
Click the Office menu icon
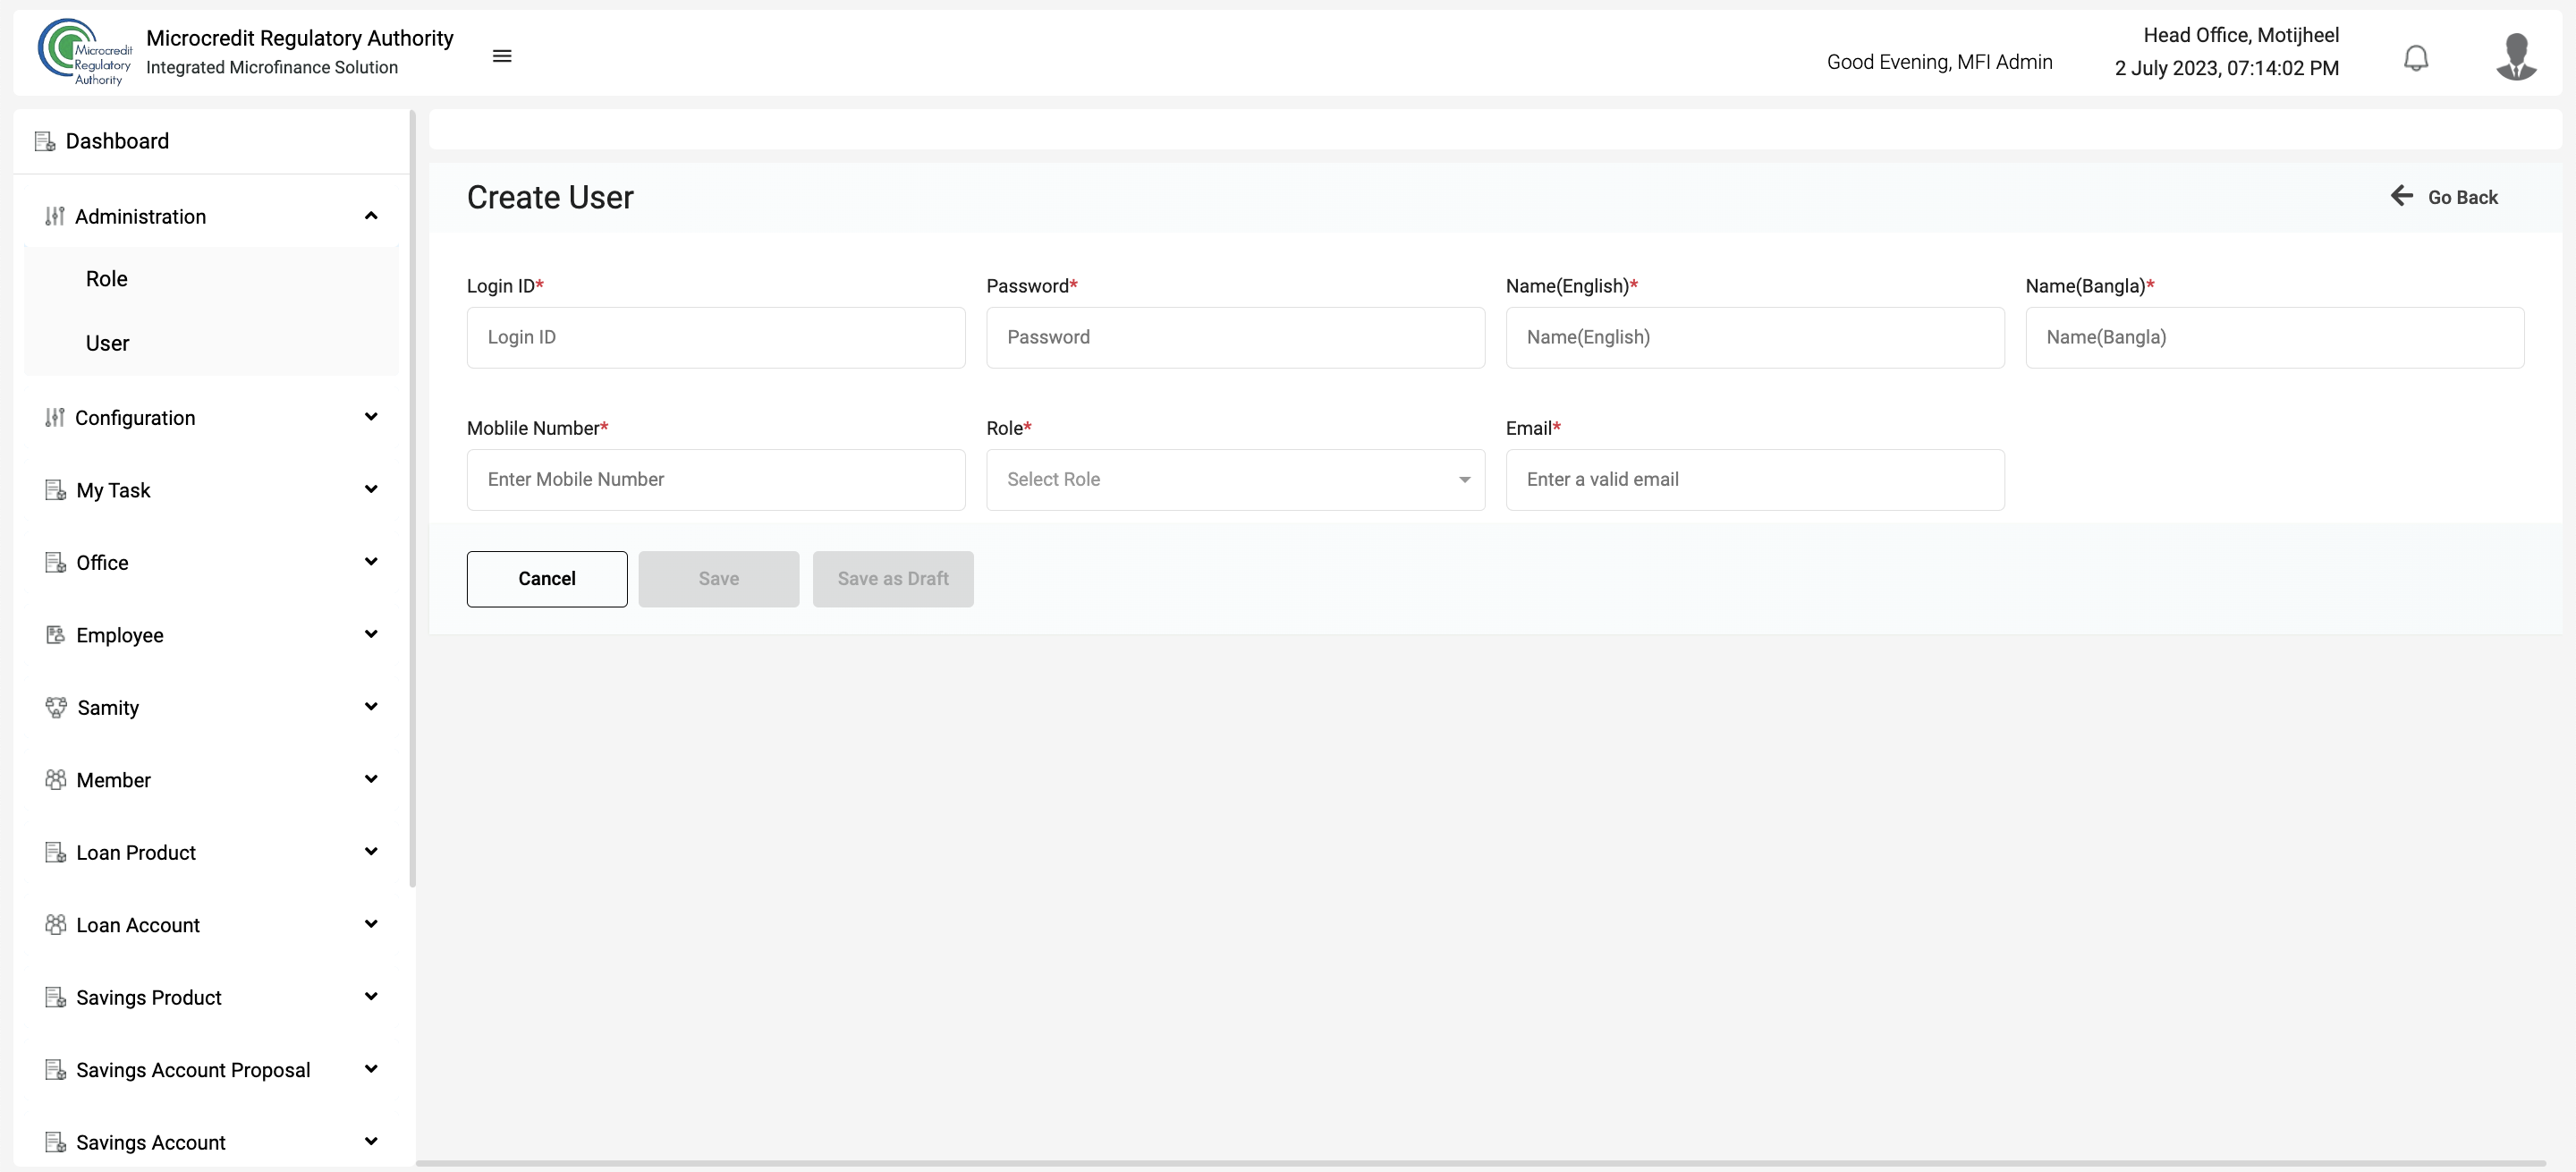tap(56, 562)
